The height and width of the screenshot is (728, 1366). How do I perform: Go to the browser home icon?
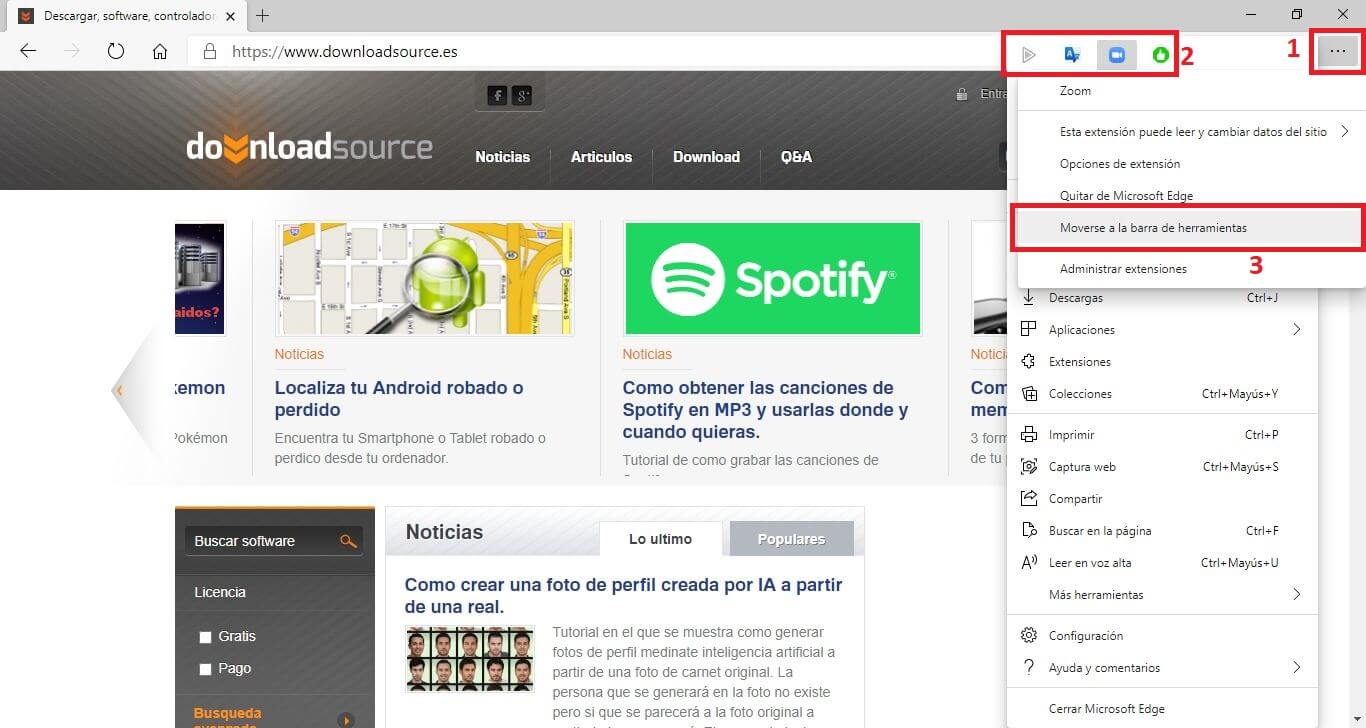[160, 52]
